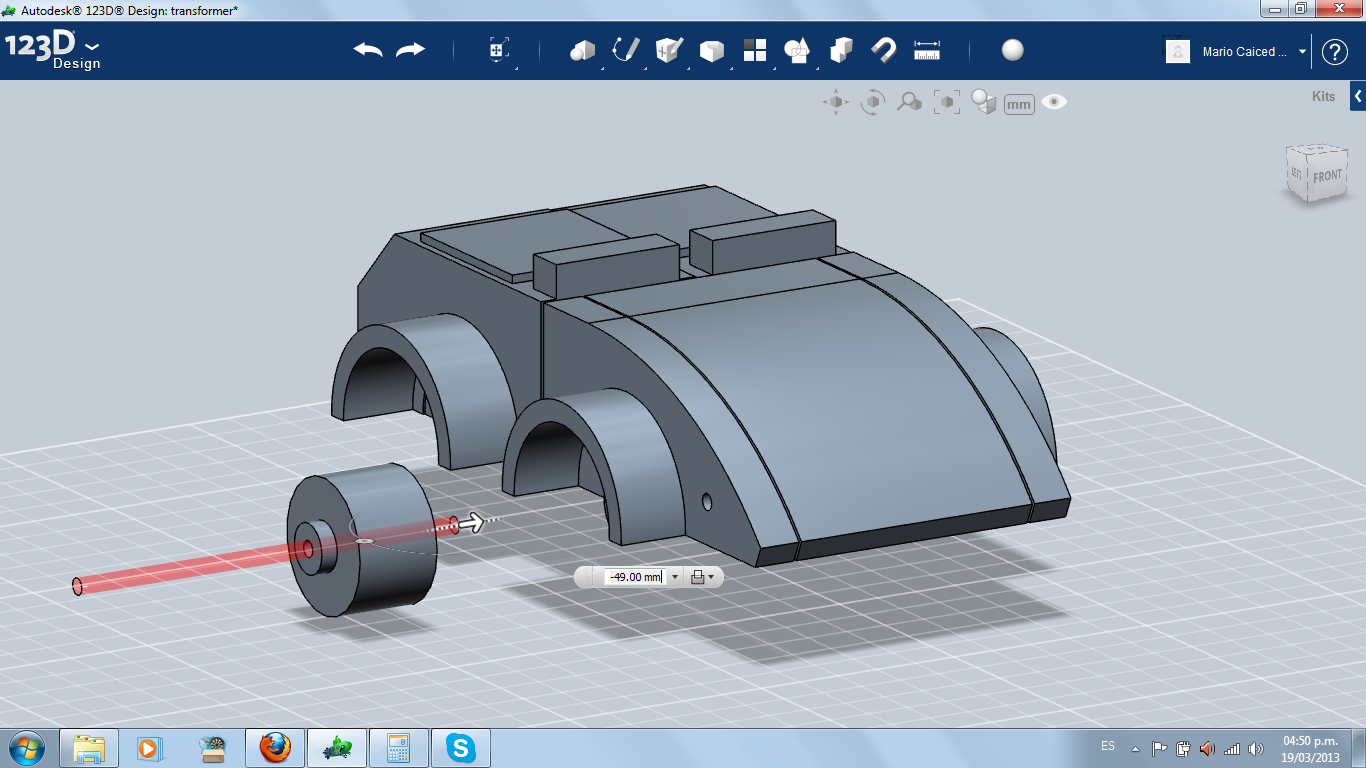The width and height of the screenshot is (1366, 768).
Task: Click the Undo arrow in the toolbar
Action: point(368,50)
